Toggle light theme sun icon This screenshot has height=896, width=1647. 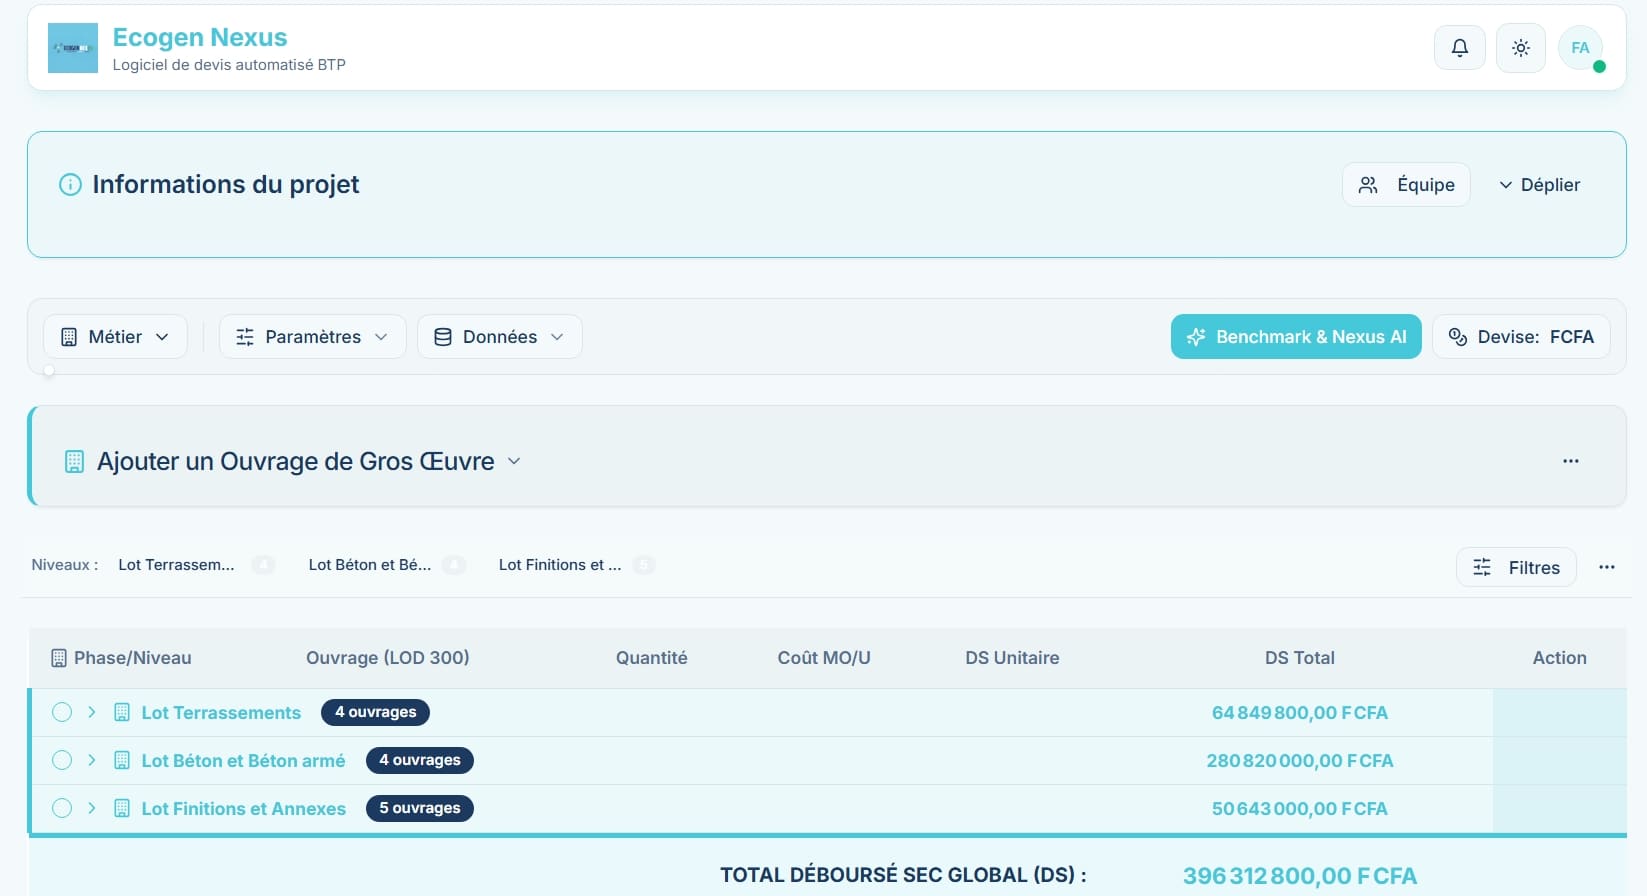(1521, 48)
